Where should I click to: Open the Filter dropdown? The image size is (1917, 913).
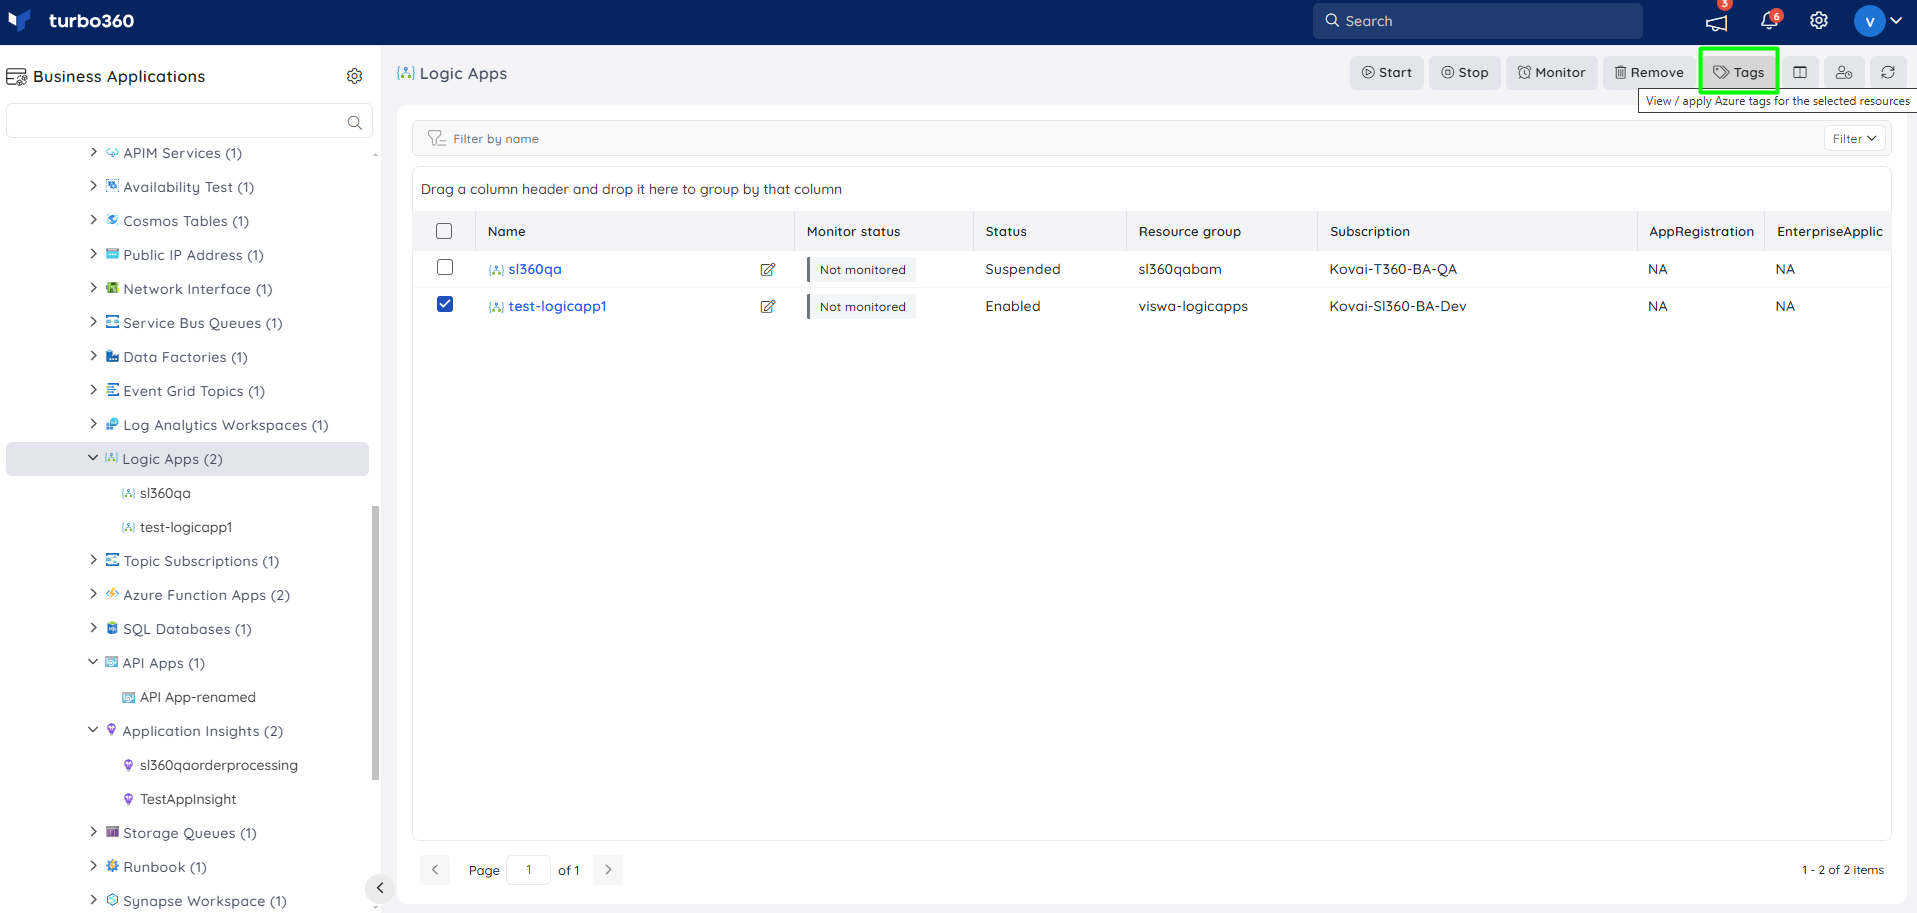(x=1855, y=139)
